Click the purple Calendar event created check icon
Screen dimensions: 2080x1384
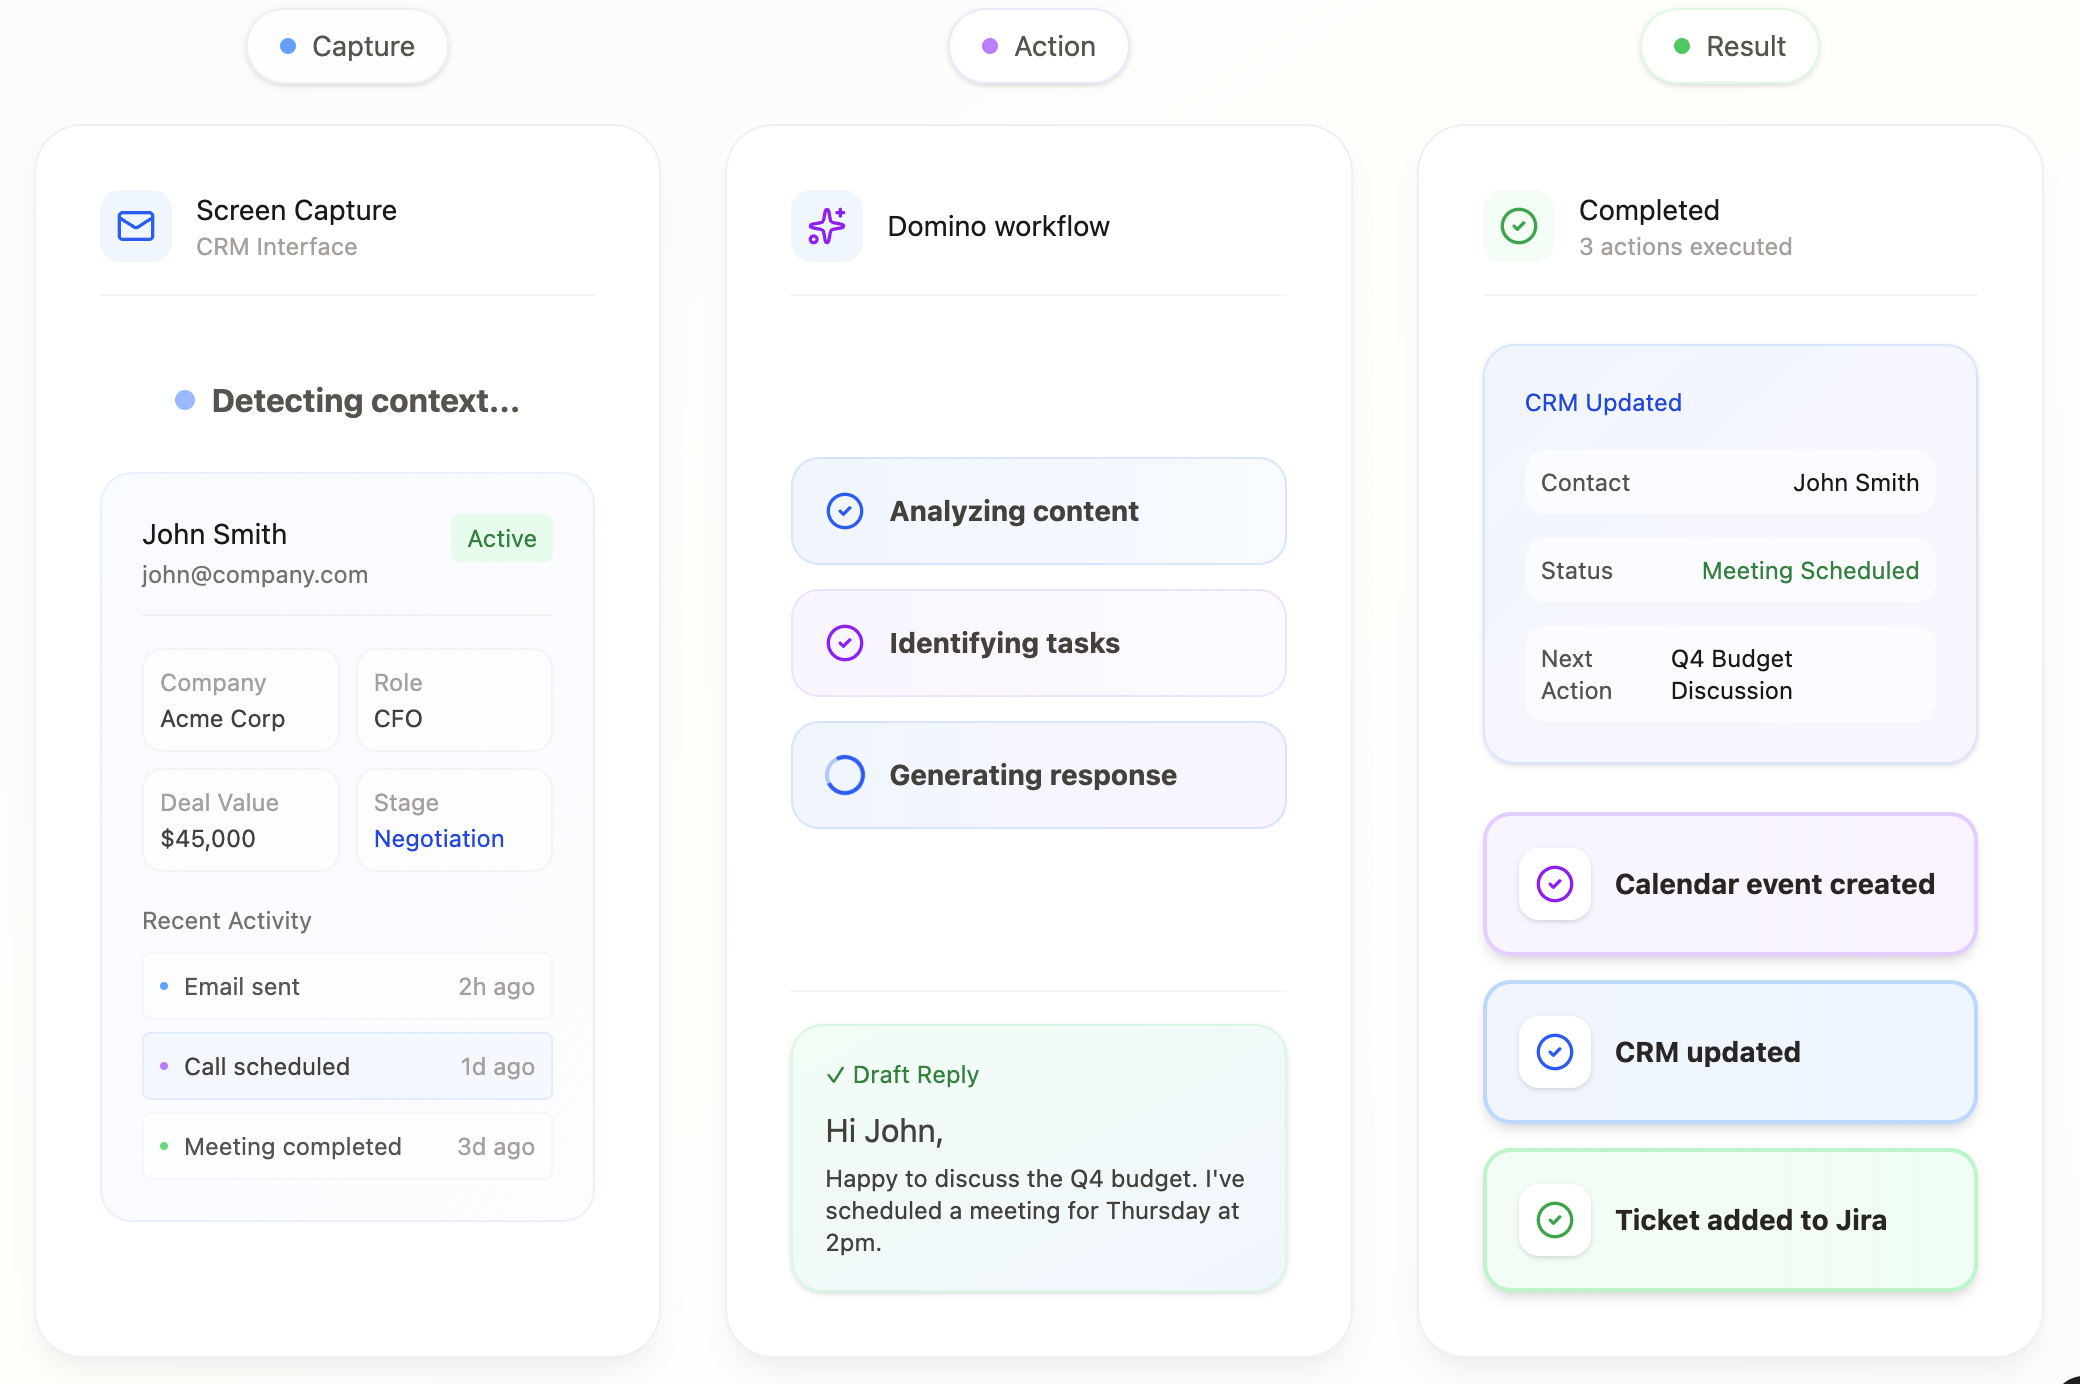tap(1555, 884)
